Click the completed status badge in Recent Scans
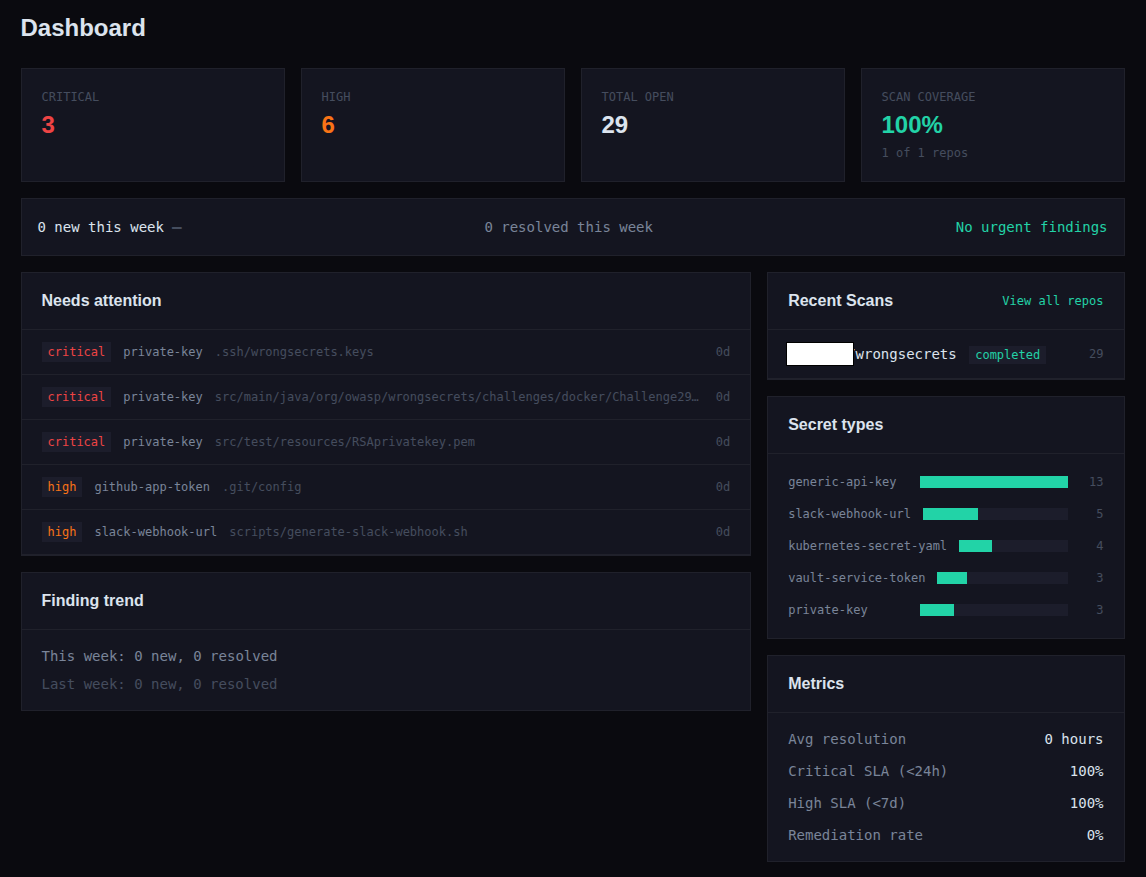Image resolution: width=1146 pixels, height=877 pixels. tap(1007, 354)
